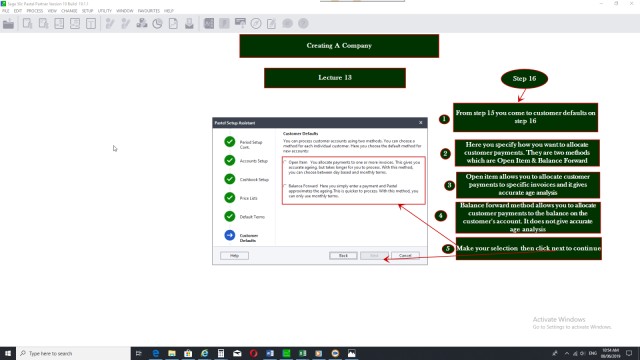
Task: Click the notepad with pencil toolbar icon
Action: coord(271,24)
